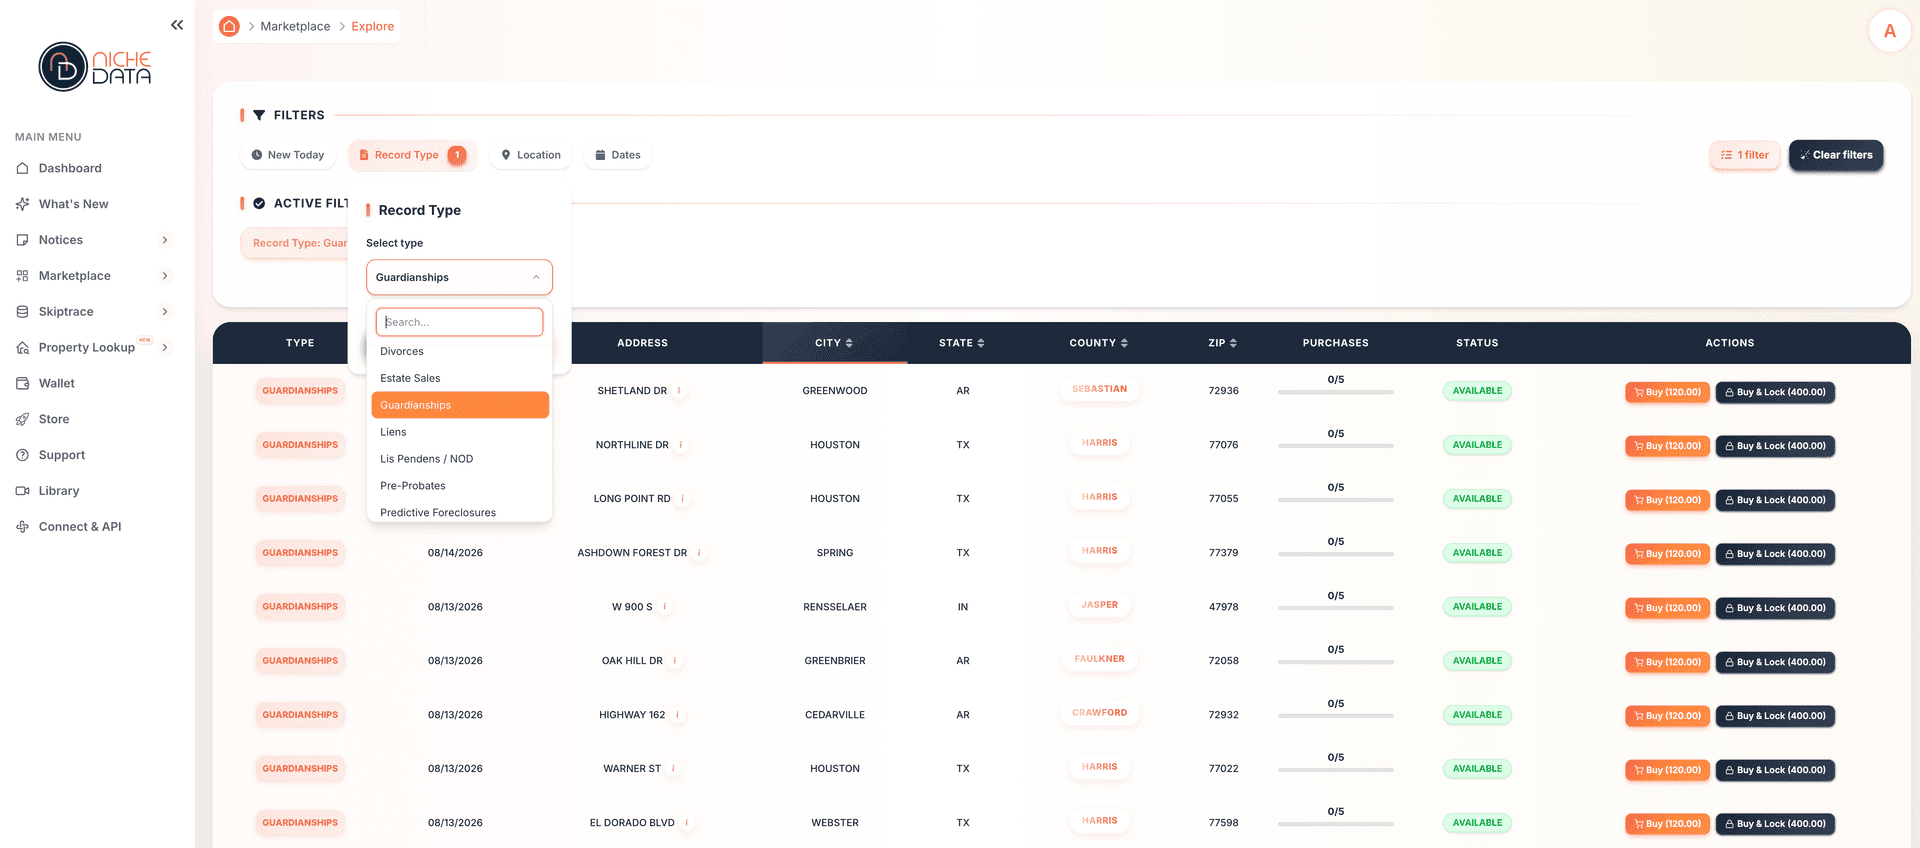This screenshot has height=848, width=1920.
Task: Select Liens in the dropdown list
Action: point(460,432)
